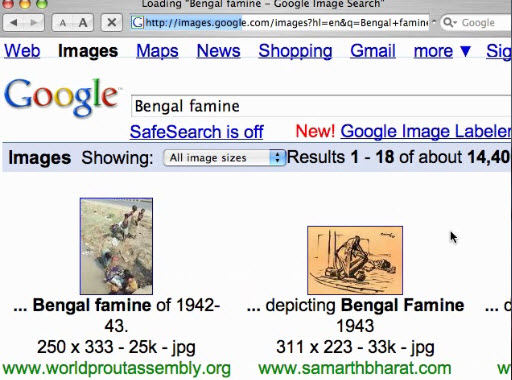The height and width of the screenshot is (380, 512).
Task: Open Gmail from the top navigation
Action: (x=373, y=51)
